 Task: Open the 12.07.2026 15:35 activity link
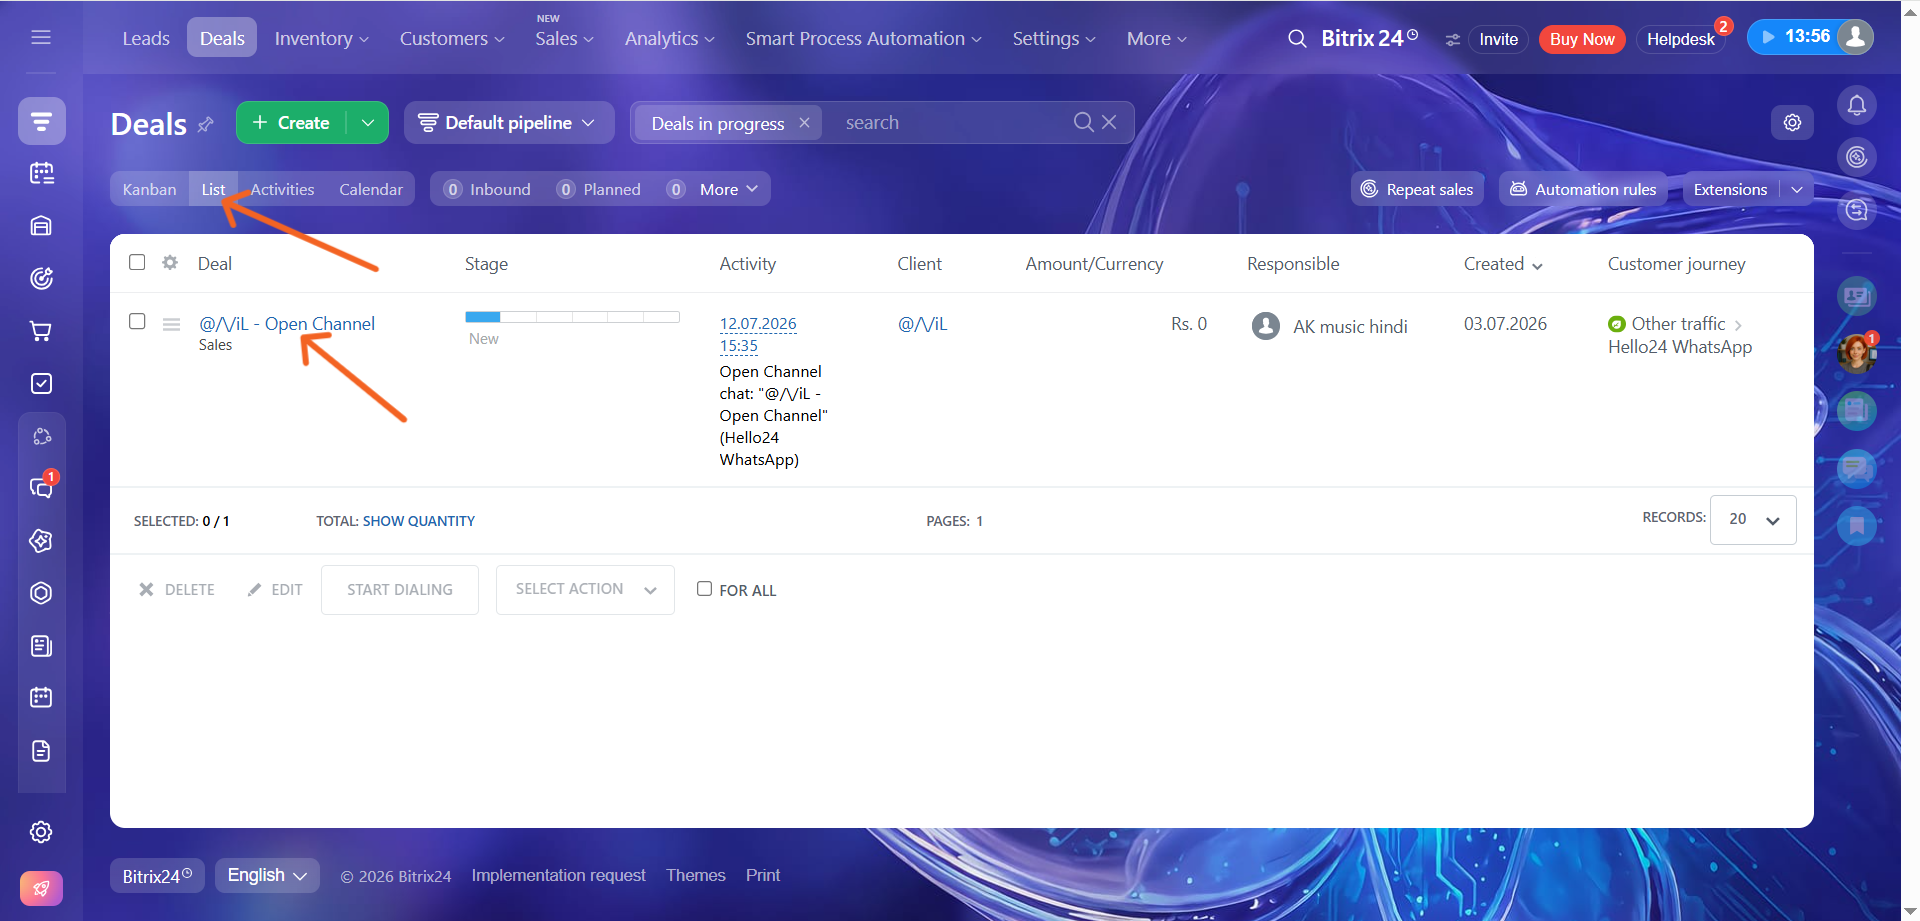click(x=758, y=335)
